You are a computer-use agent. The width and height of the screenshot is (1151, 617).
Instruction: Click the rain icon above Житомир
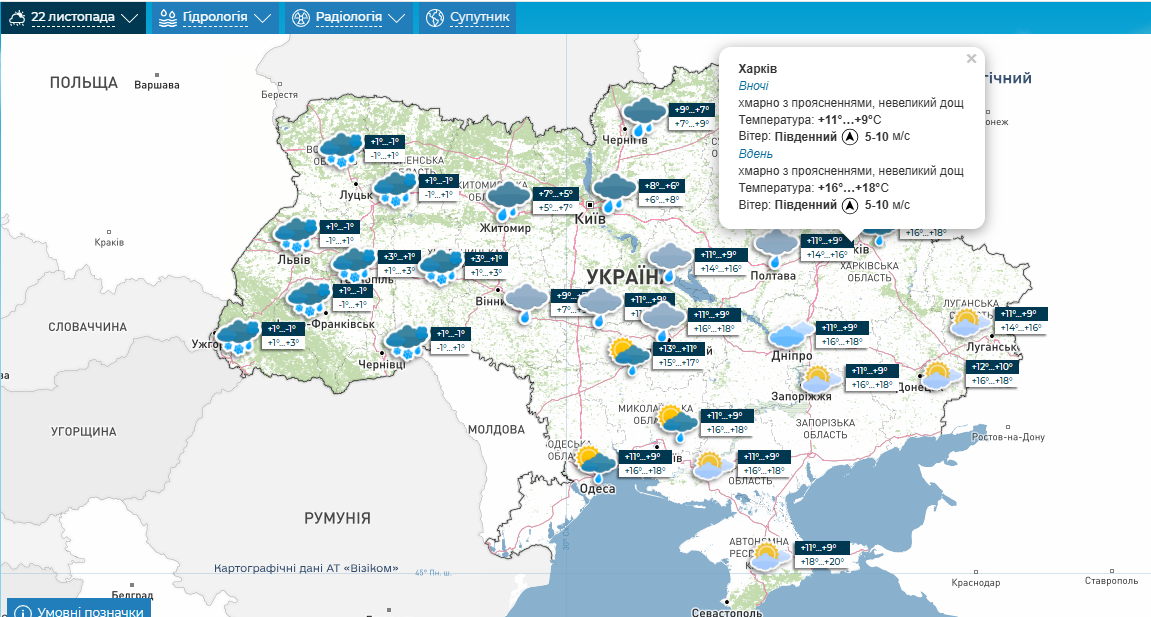pos(508,200)
